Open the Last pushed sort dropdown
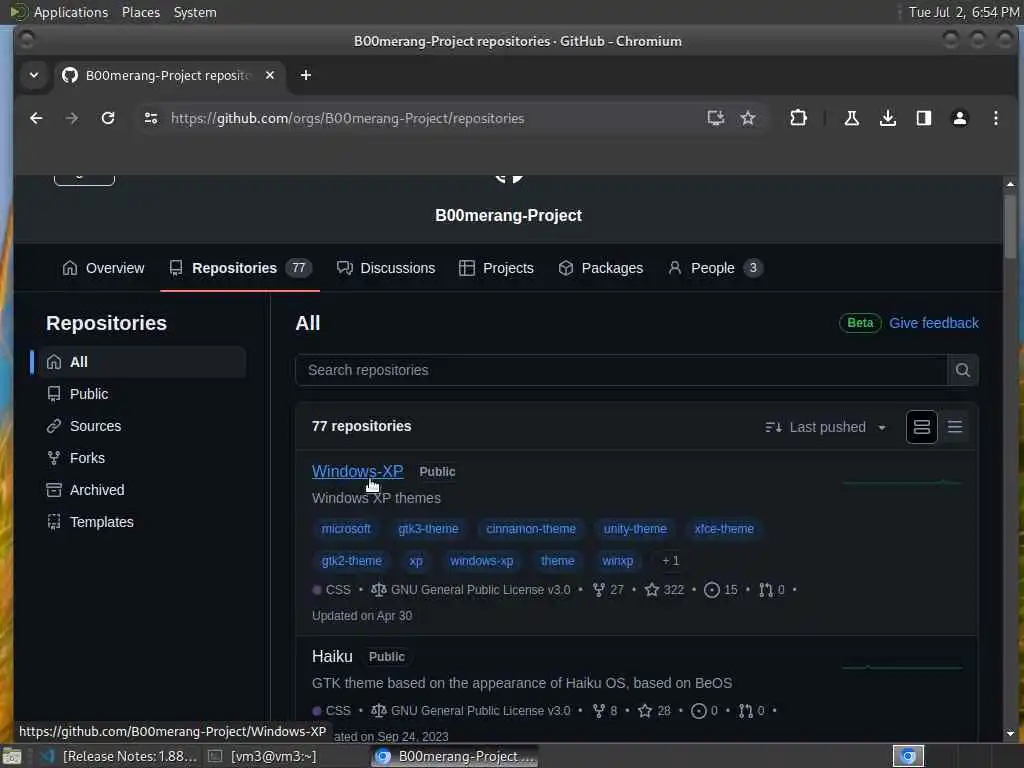Image resolution: width=1024 pixels, height=768 pixels. pyautogui.click(x=825, y=427)
